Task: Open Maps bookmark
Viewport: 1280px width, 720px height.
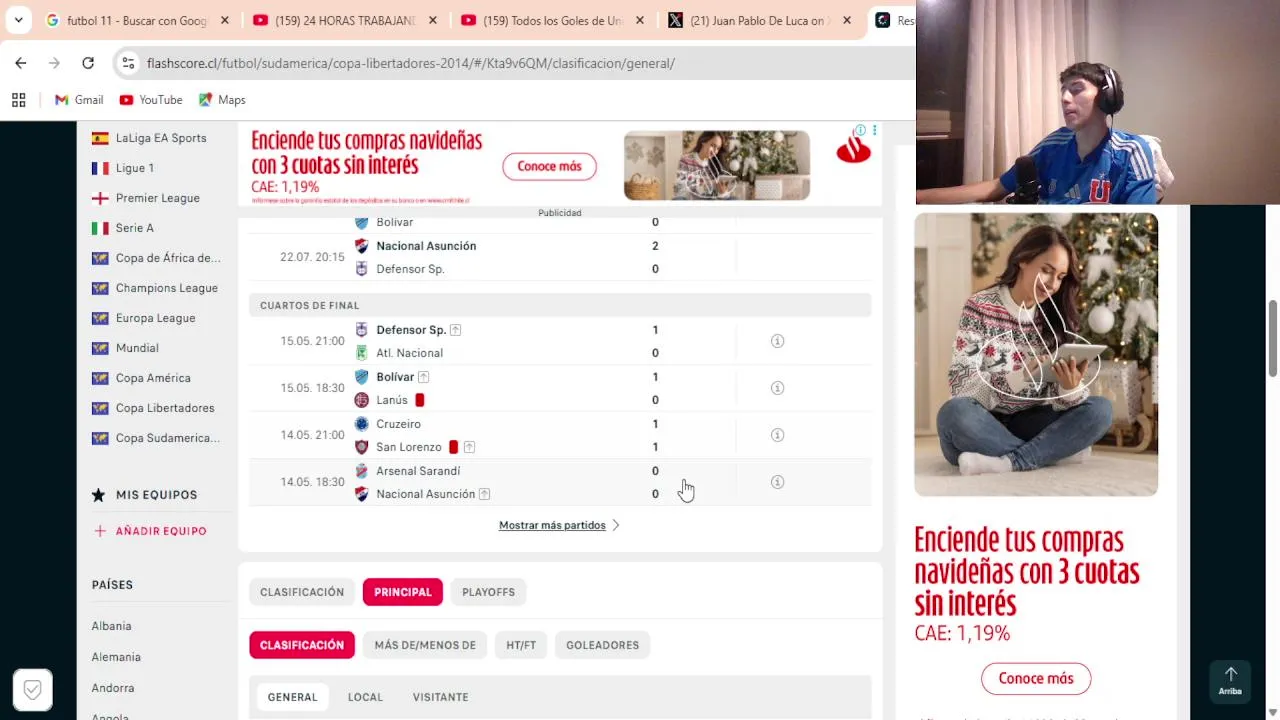Action: pyautogui.click(x=222, y=100)
